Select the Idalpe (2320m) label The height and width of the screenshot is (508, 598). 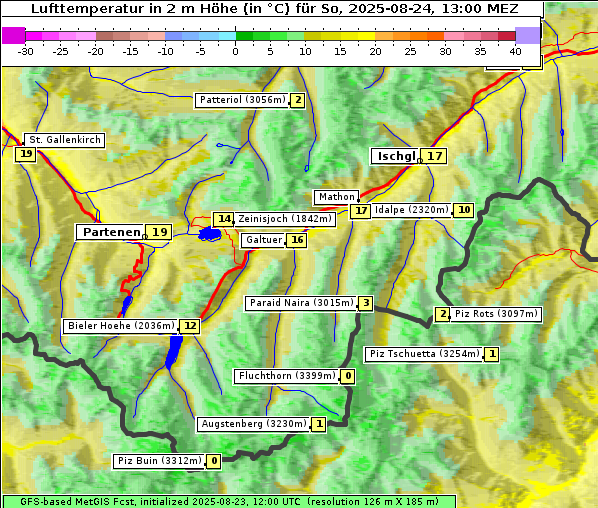pos(412,210)
